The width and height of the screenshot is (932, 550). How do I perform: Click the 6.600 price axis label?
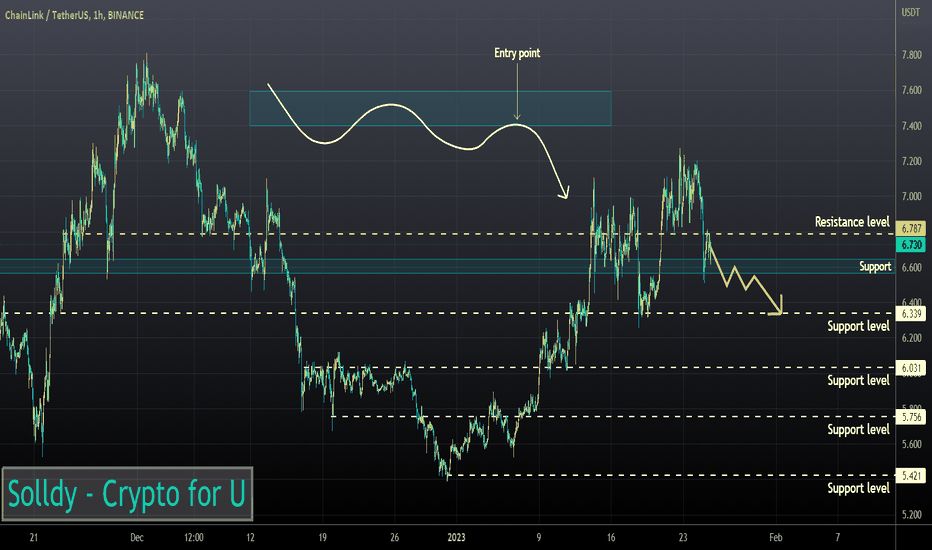(x=911, y=268)
